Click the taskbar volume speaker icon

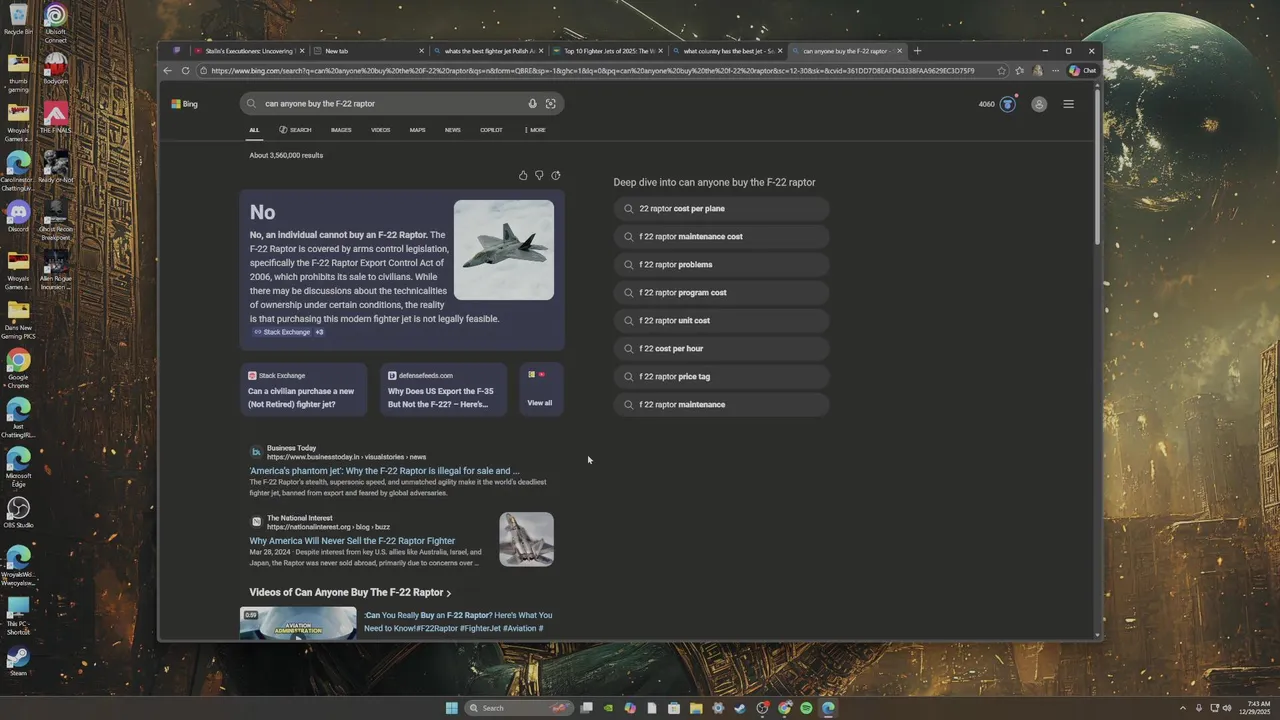[x=1227, y=708]
